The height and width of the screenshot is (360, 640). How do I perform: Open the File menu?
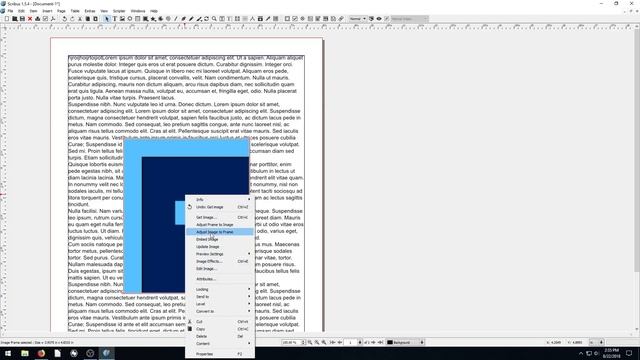click(11, 11)
